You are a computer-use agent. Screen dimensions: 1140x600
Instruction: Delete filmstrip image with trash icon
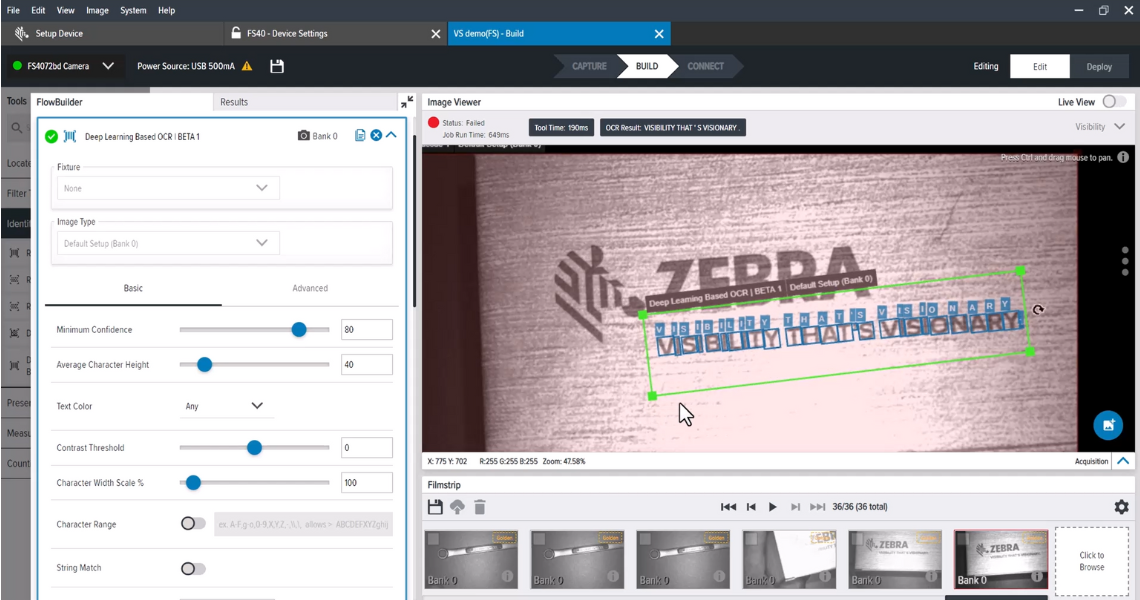[x=480, y=507]
